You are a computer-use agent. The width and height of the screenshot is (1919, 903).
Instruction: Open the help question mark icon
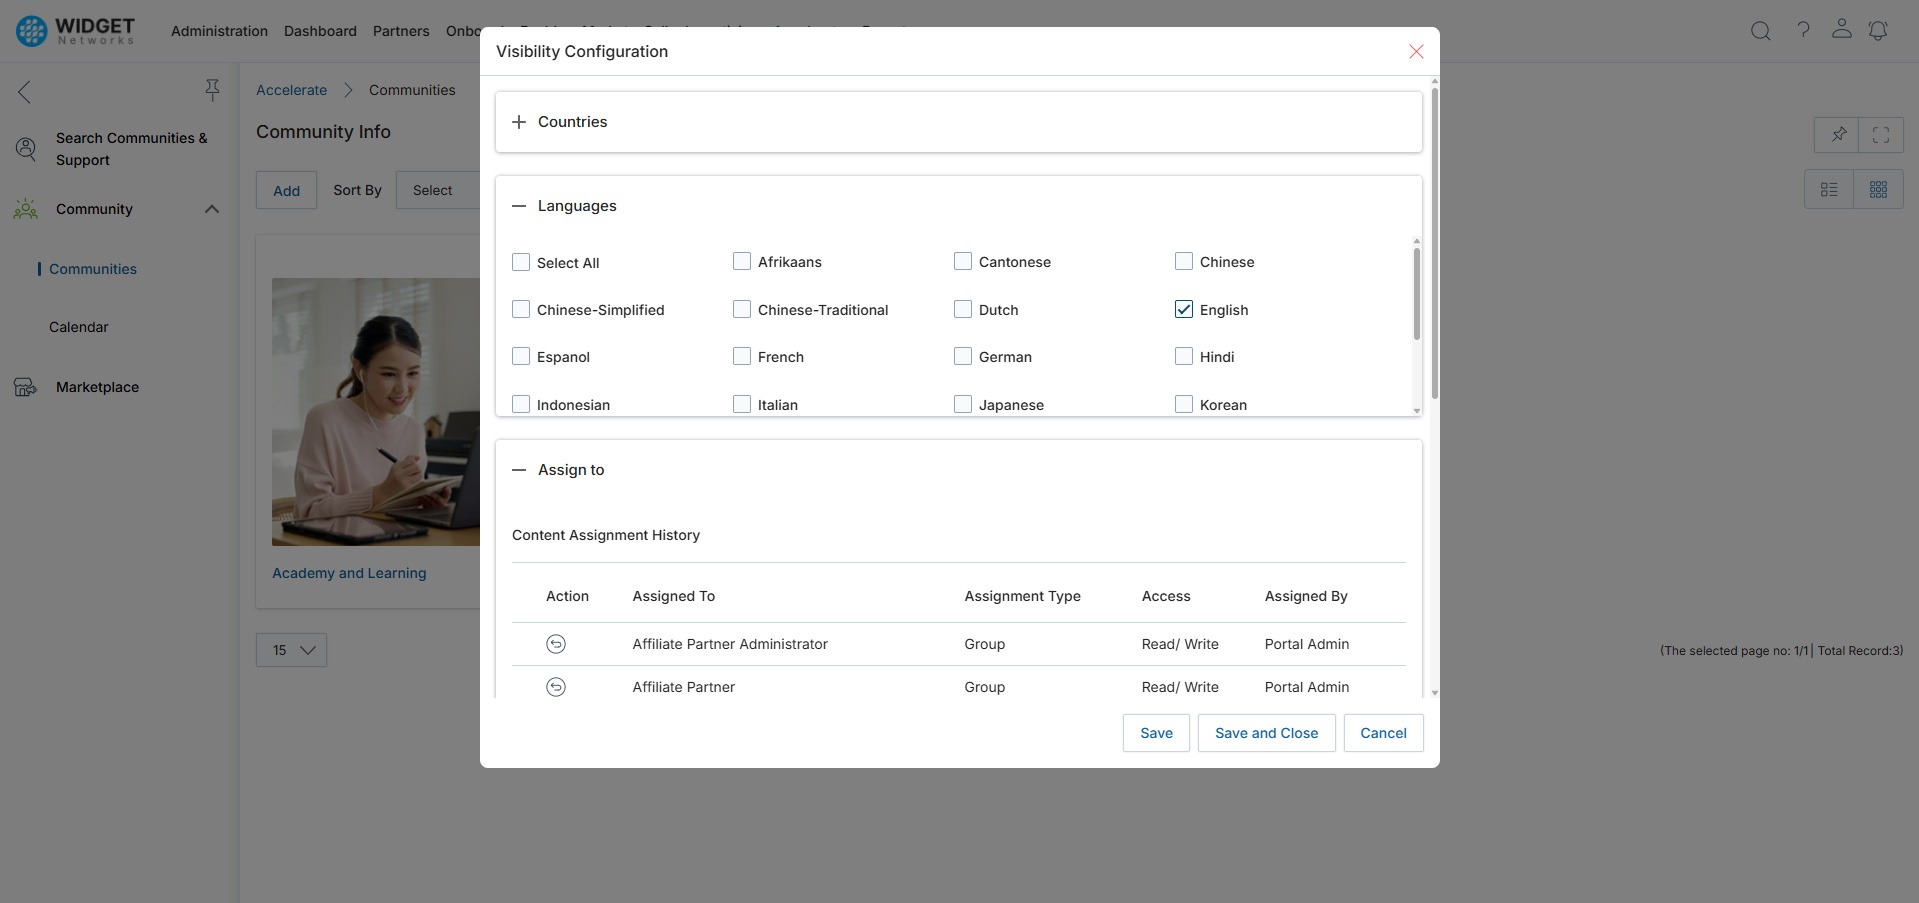(1803, 30)
